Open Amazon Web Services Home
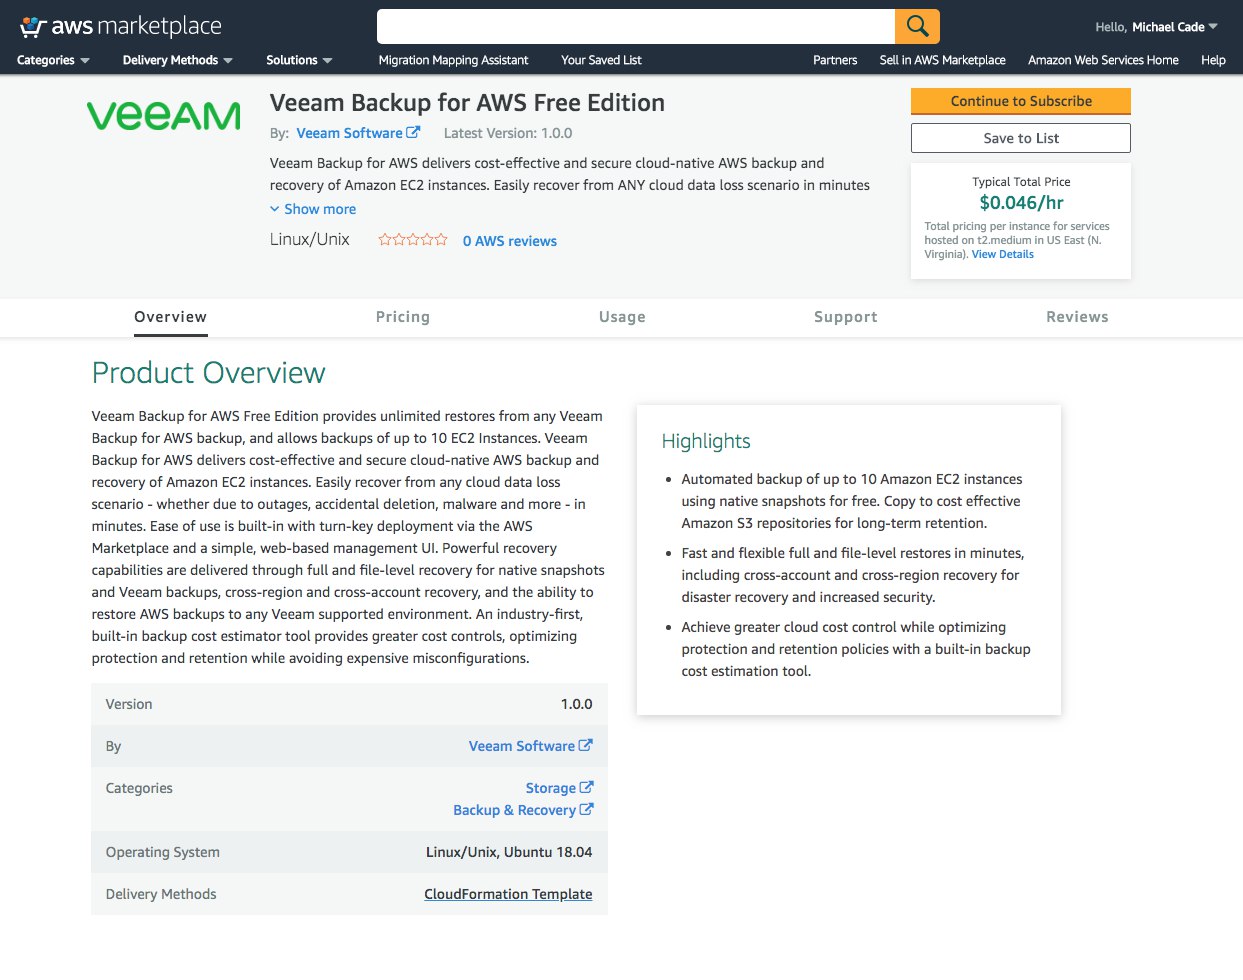 (x=1103, y=60)
